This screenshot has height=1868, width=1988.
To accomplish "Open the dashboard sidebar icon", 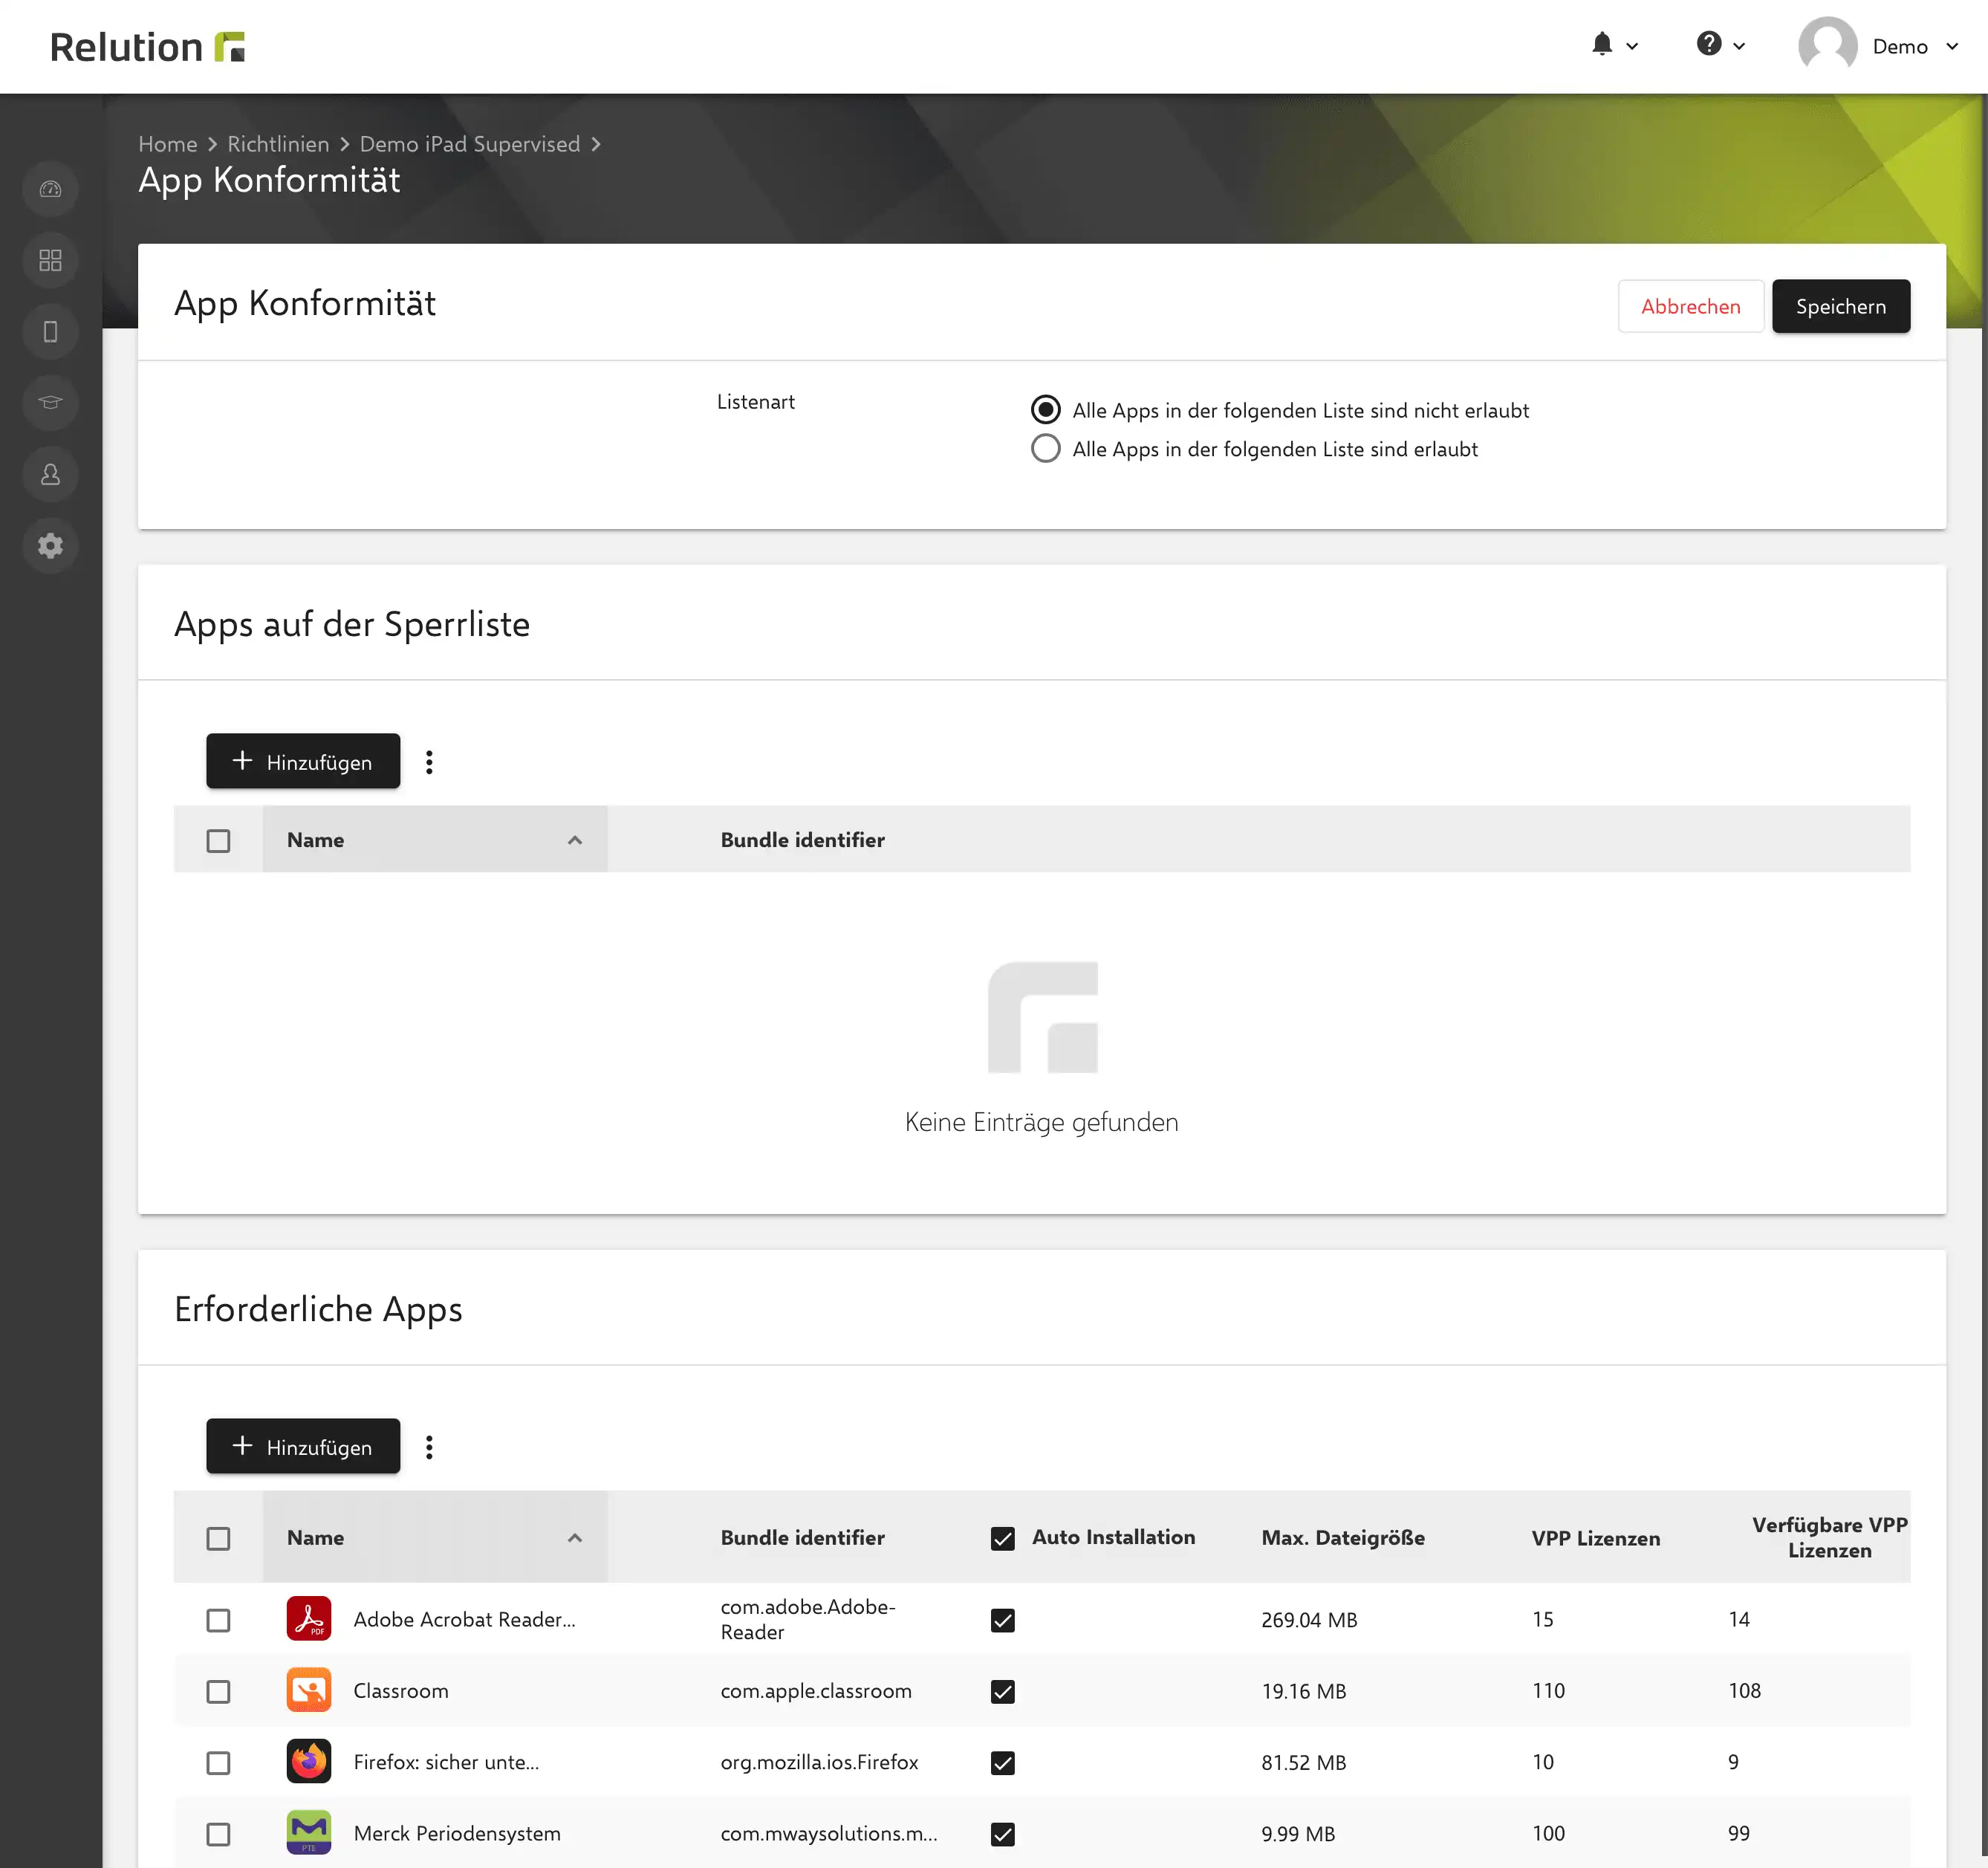I will [x=50, y=189].
